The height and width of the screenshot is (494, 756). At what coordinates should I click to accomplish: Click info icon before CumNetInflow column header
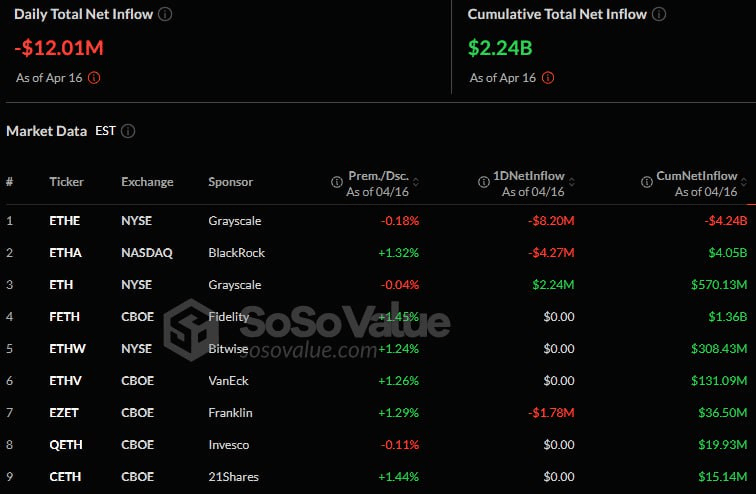point(647,182)
